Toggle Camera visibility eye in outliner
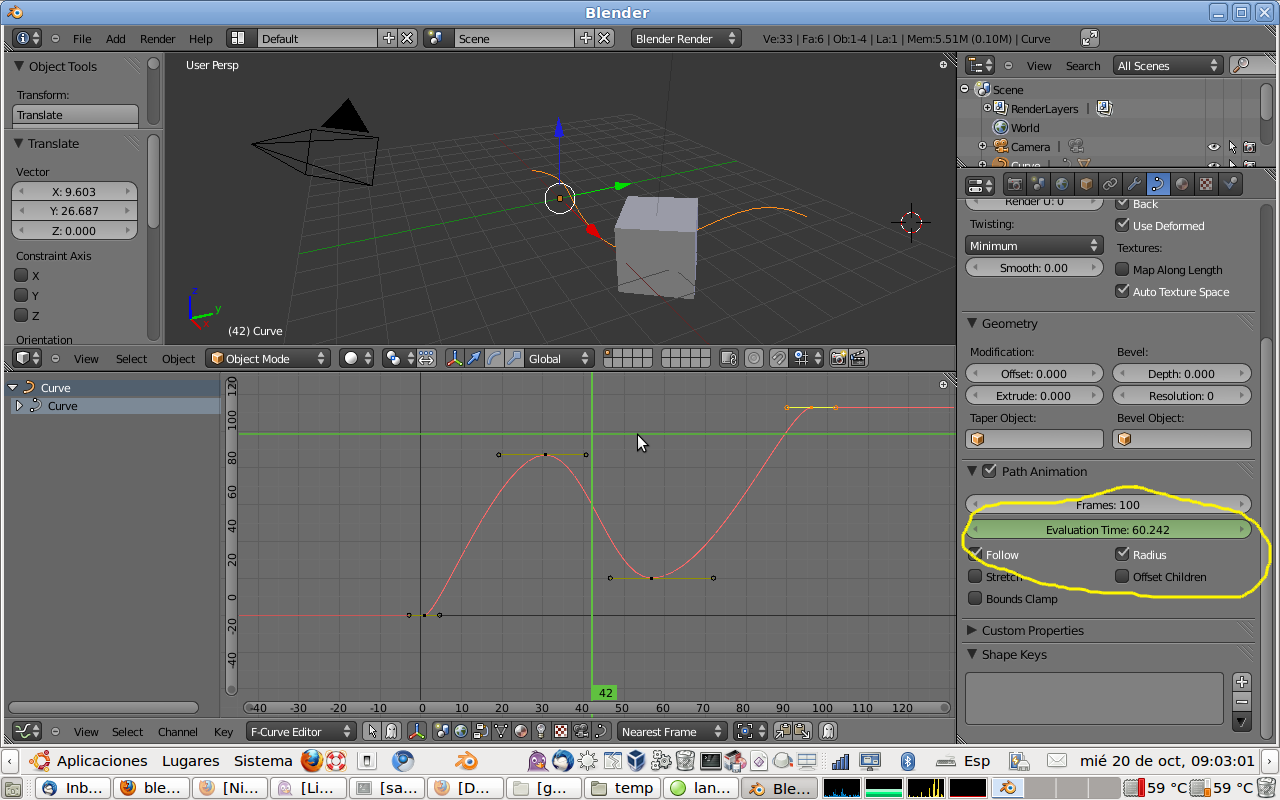1280x800 pixels. click(1214, 147)
